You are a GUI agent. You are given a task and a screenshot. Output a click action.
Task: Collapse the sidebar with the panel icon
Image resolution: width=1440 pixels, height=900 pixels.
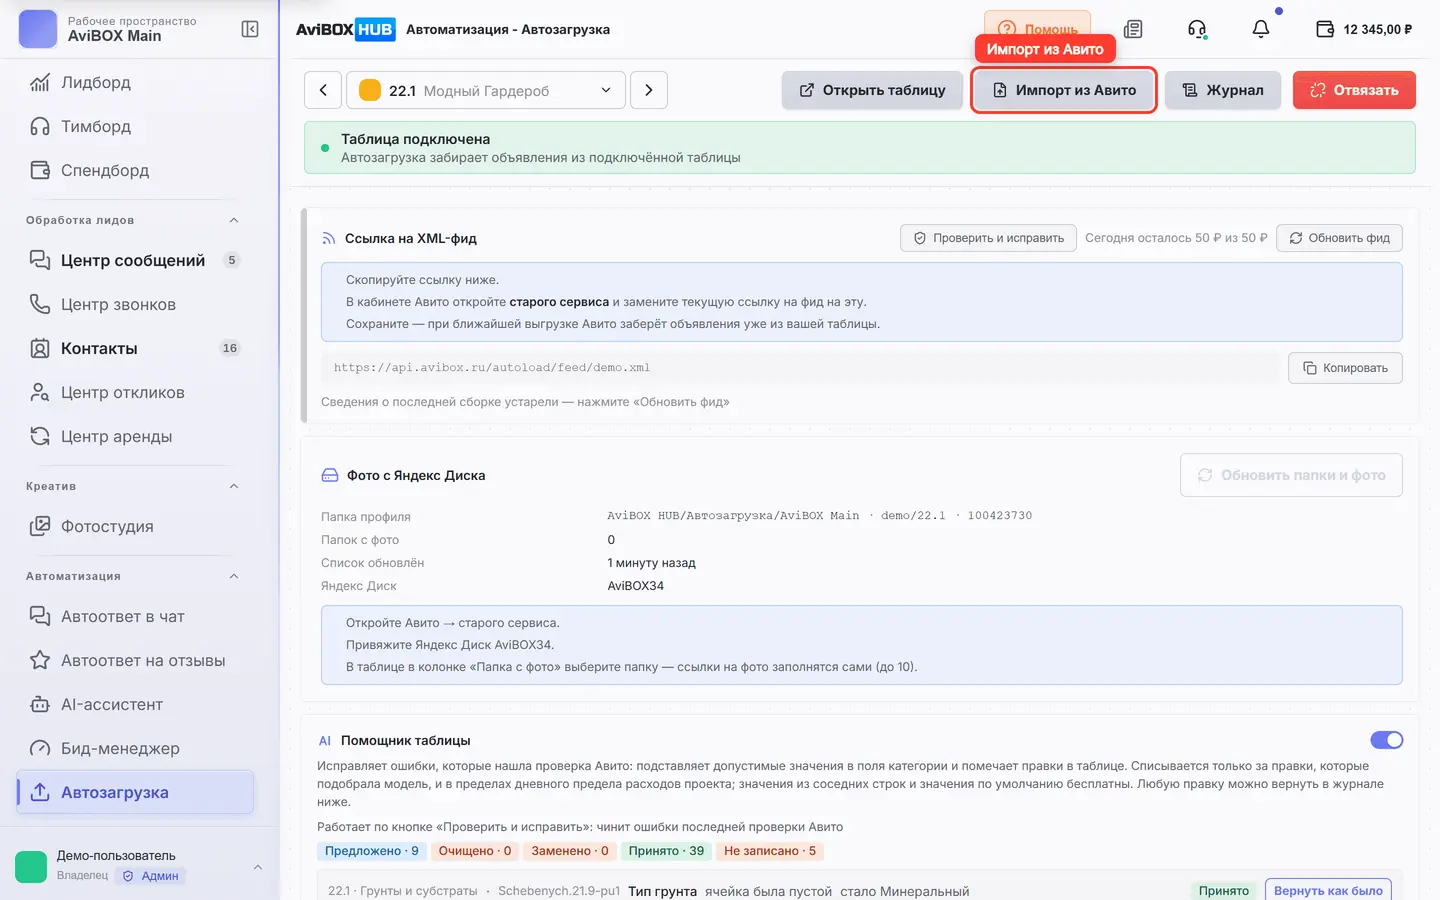pos(250,29)
